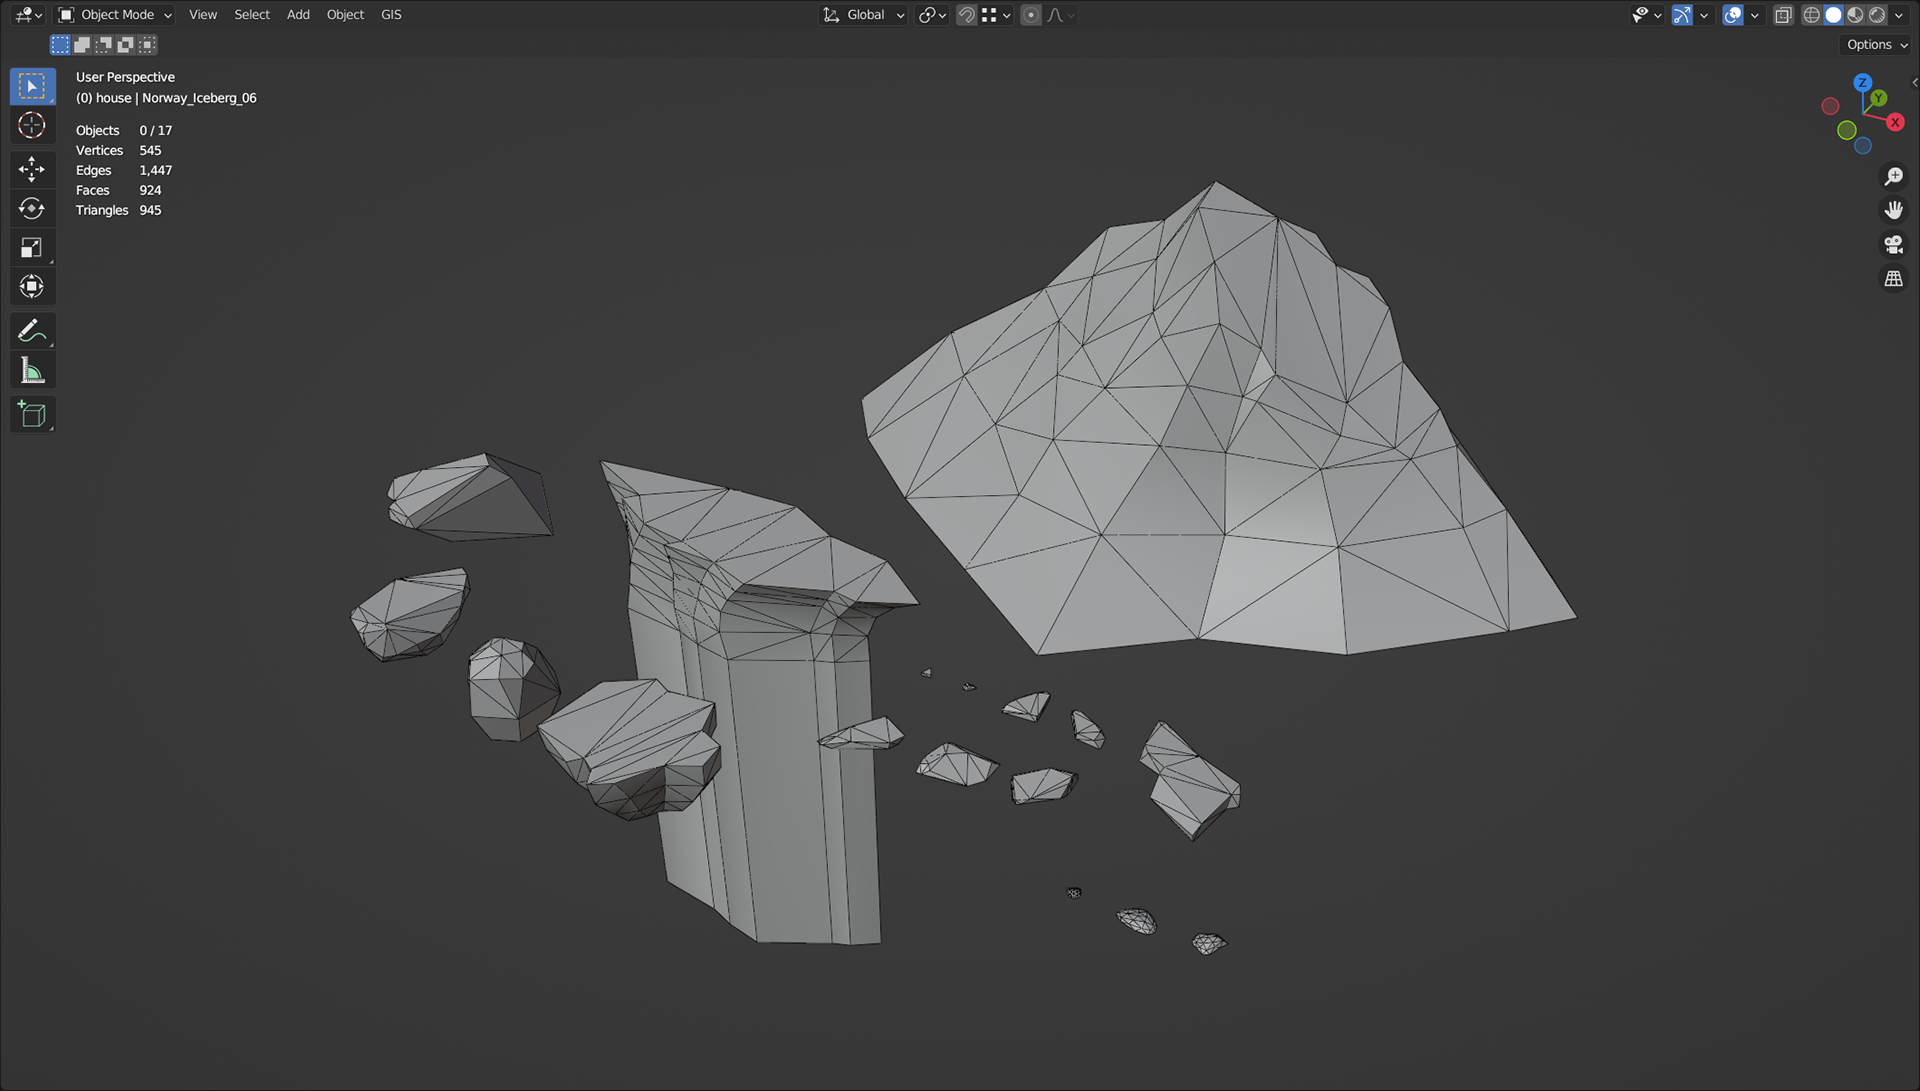Select the Rotate tool
Screen dimensions: 1920x1091
[32, 208]
